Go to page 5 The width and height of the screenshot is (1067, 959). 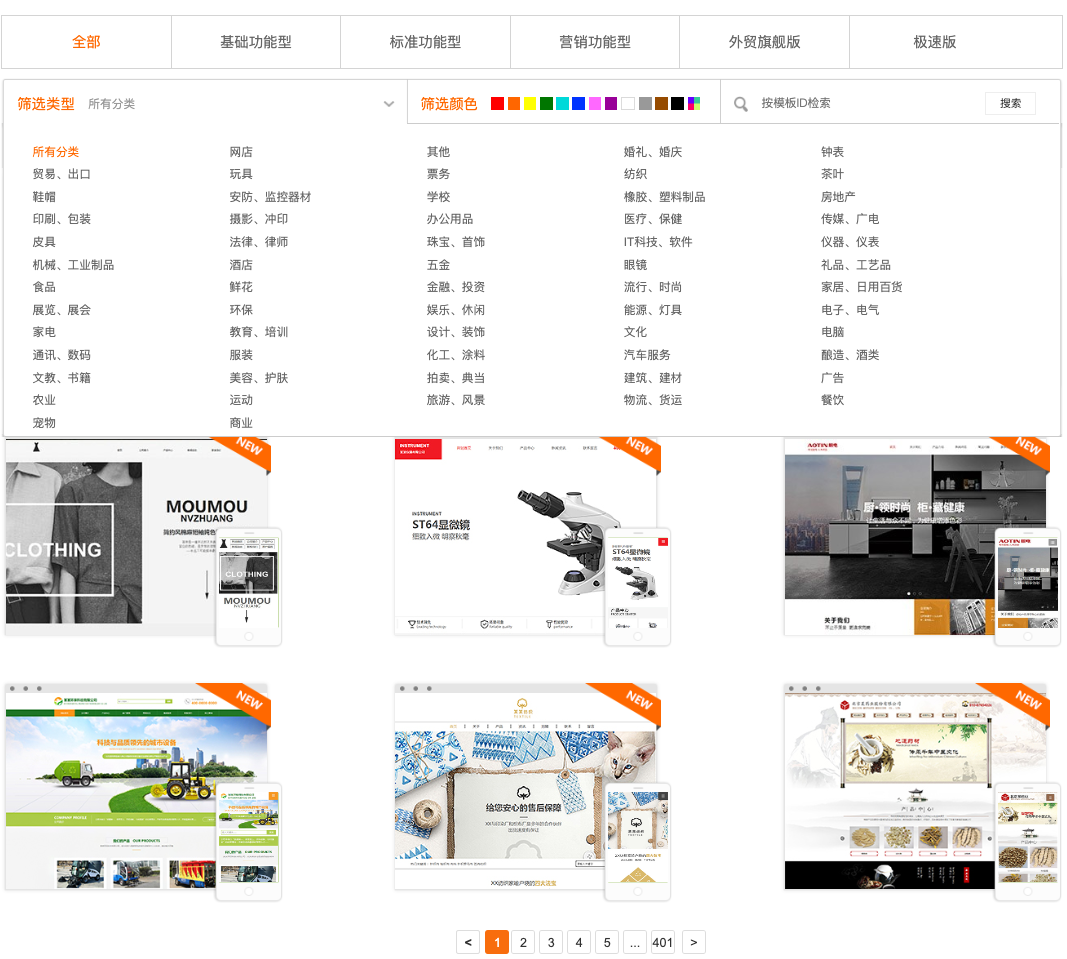tap(607, 942)
